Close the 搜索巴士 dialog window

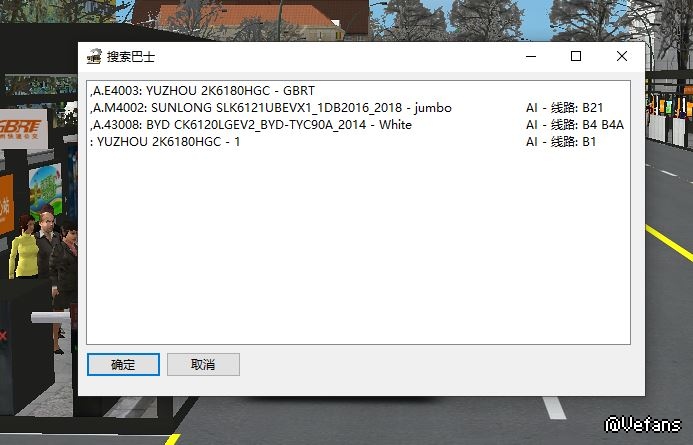(x=622, y=56)
